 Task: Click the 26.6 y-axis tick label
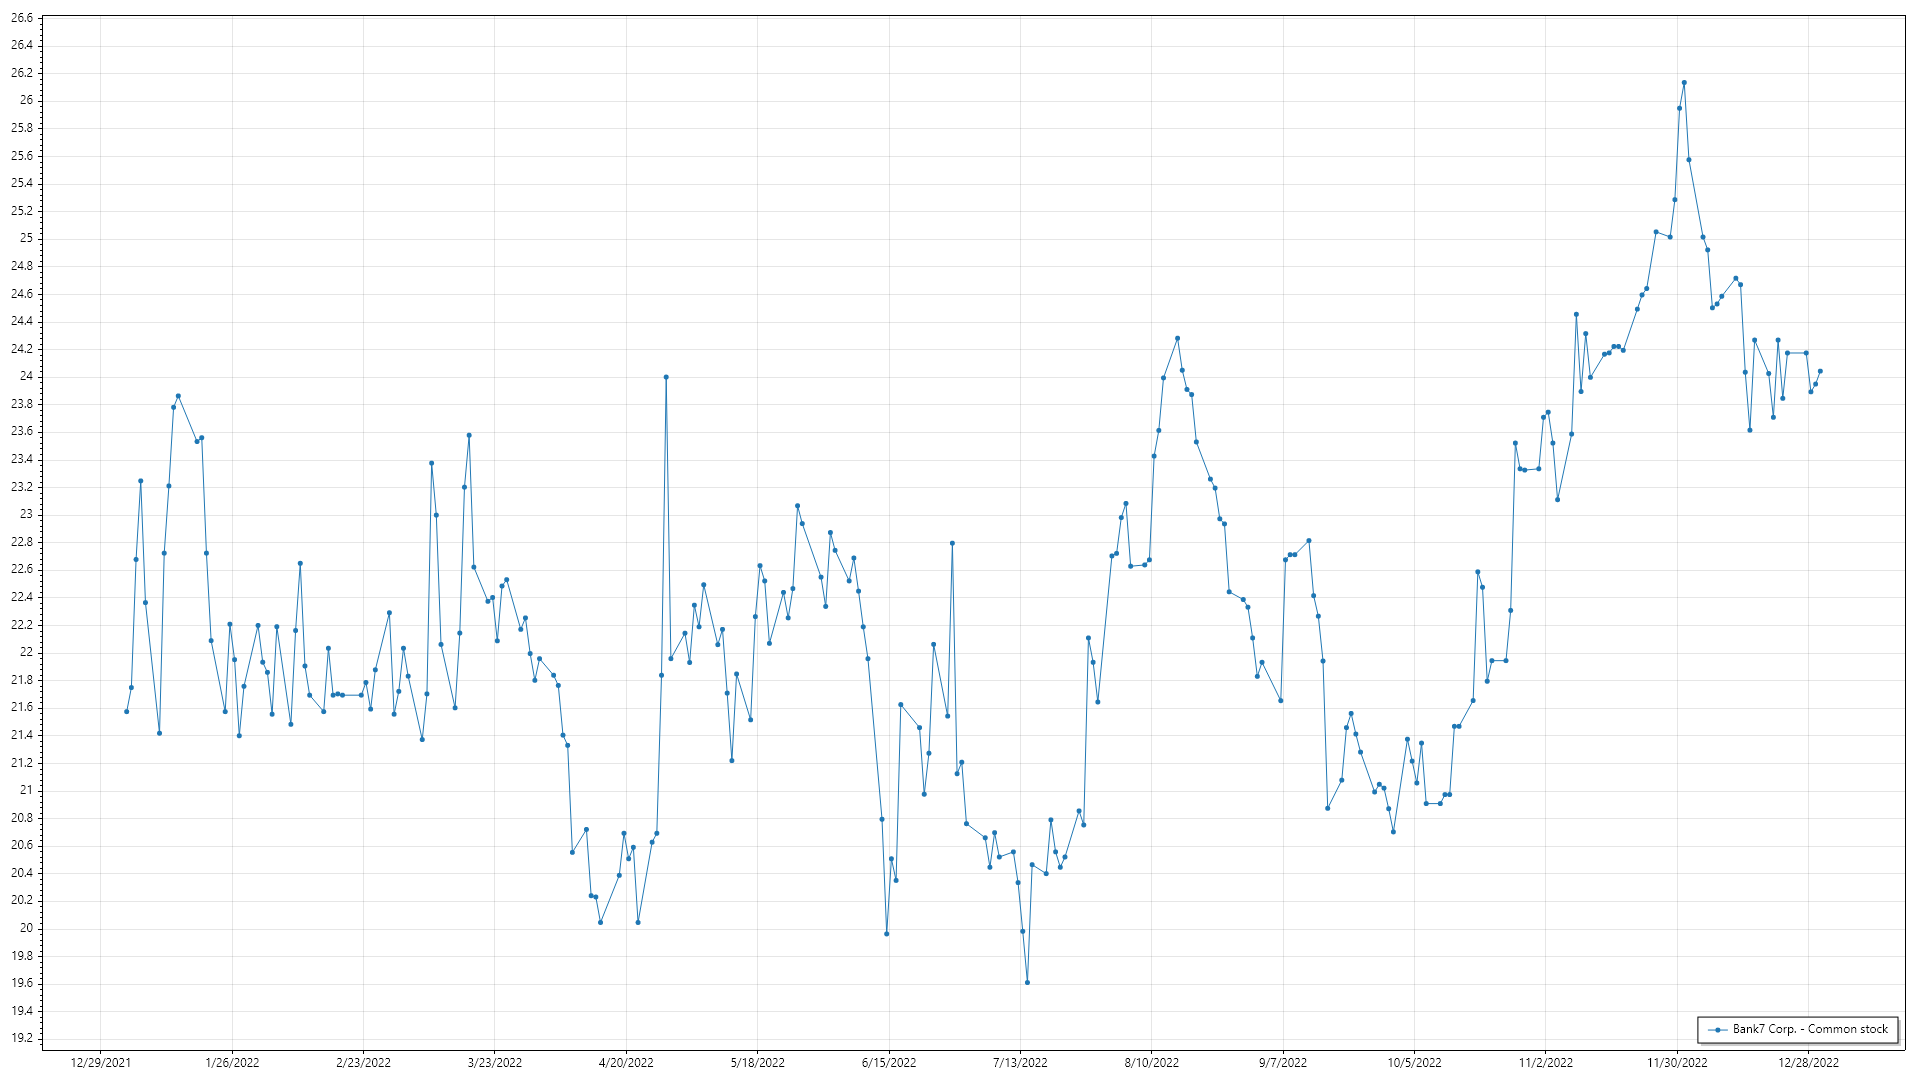22,18
